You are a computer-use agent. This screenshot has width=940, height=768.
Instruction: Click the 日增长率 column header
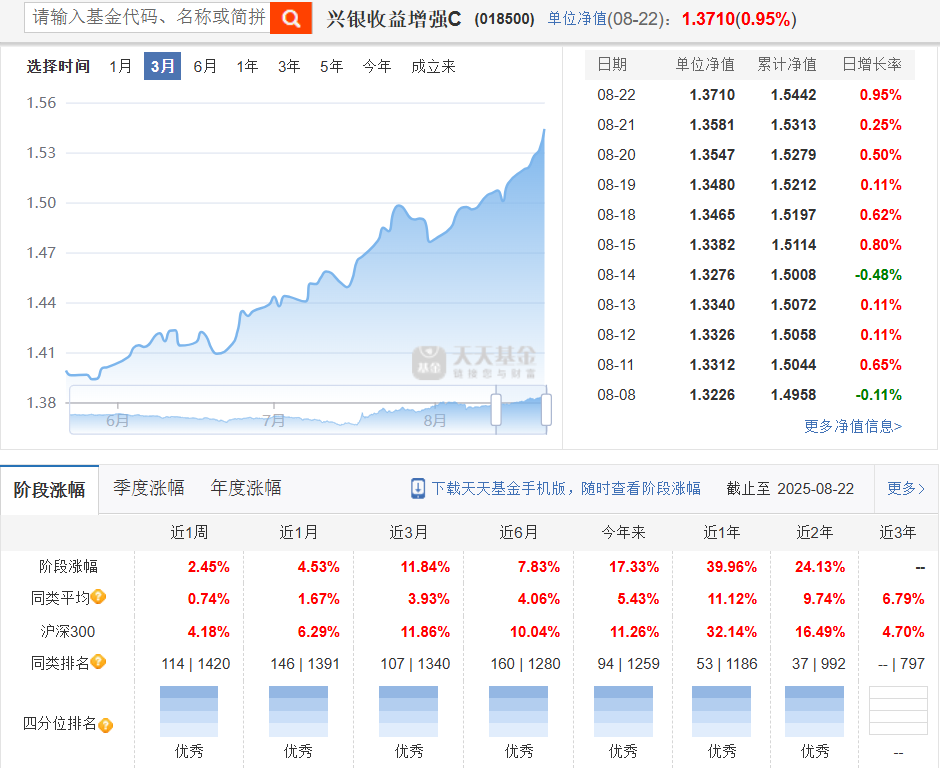872,64
